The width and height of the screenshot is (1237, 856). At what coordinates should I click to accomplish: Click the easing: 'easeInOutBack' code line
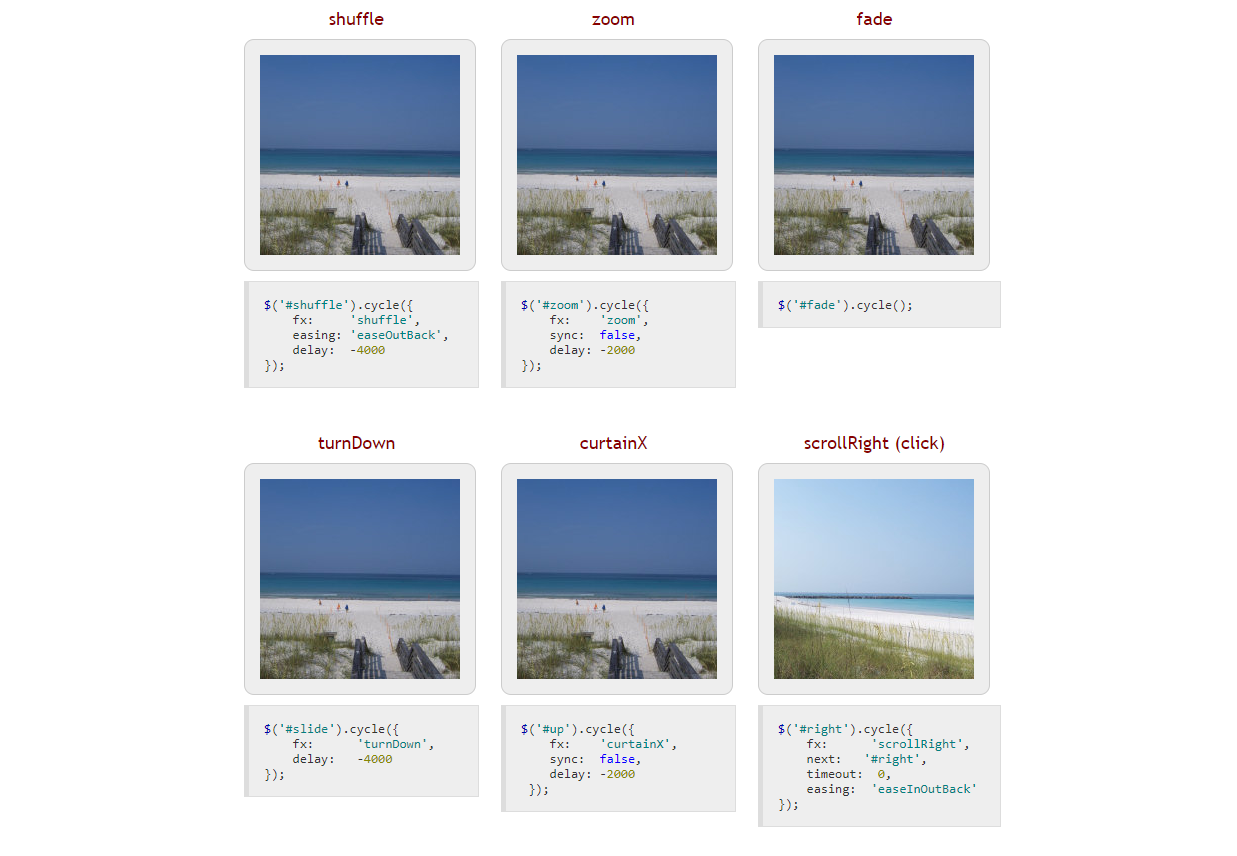pos(892,789)
